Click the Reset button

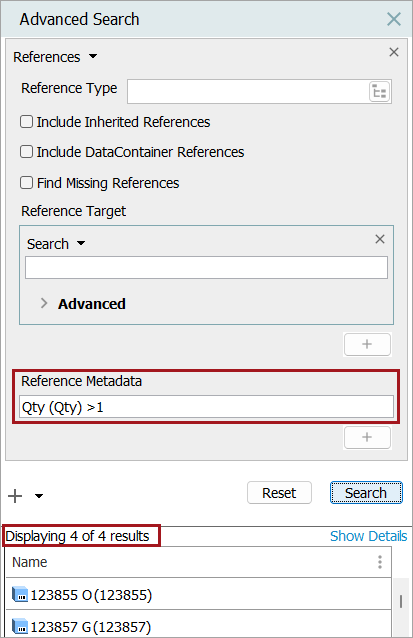(x=279, y=493)
